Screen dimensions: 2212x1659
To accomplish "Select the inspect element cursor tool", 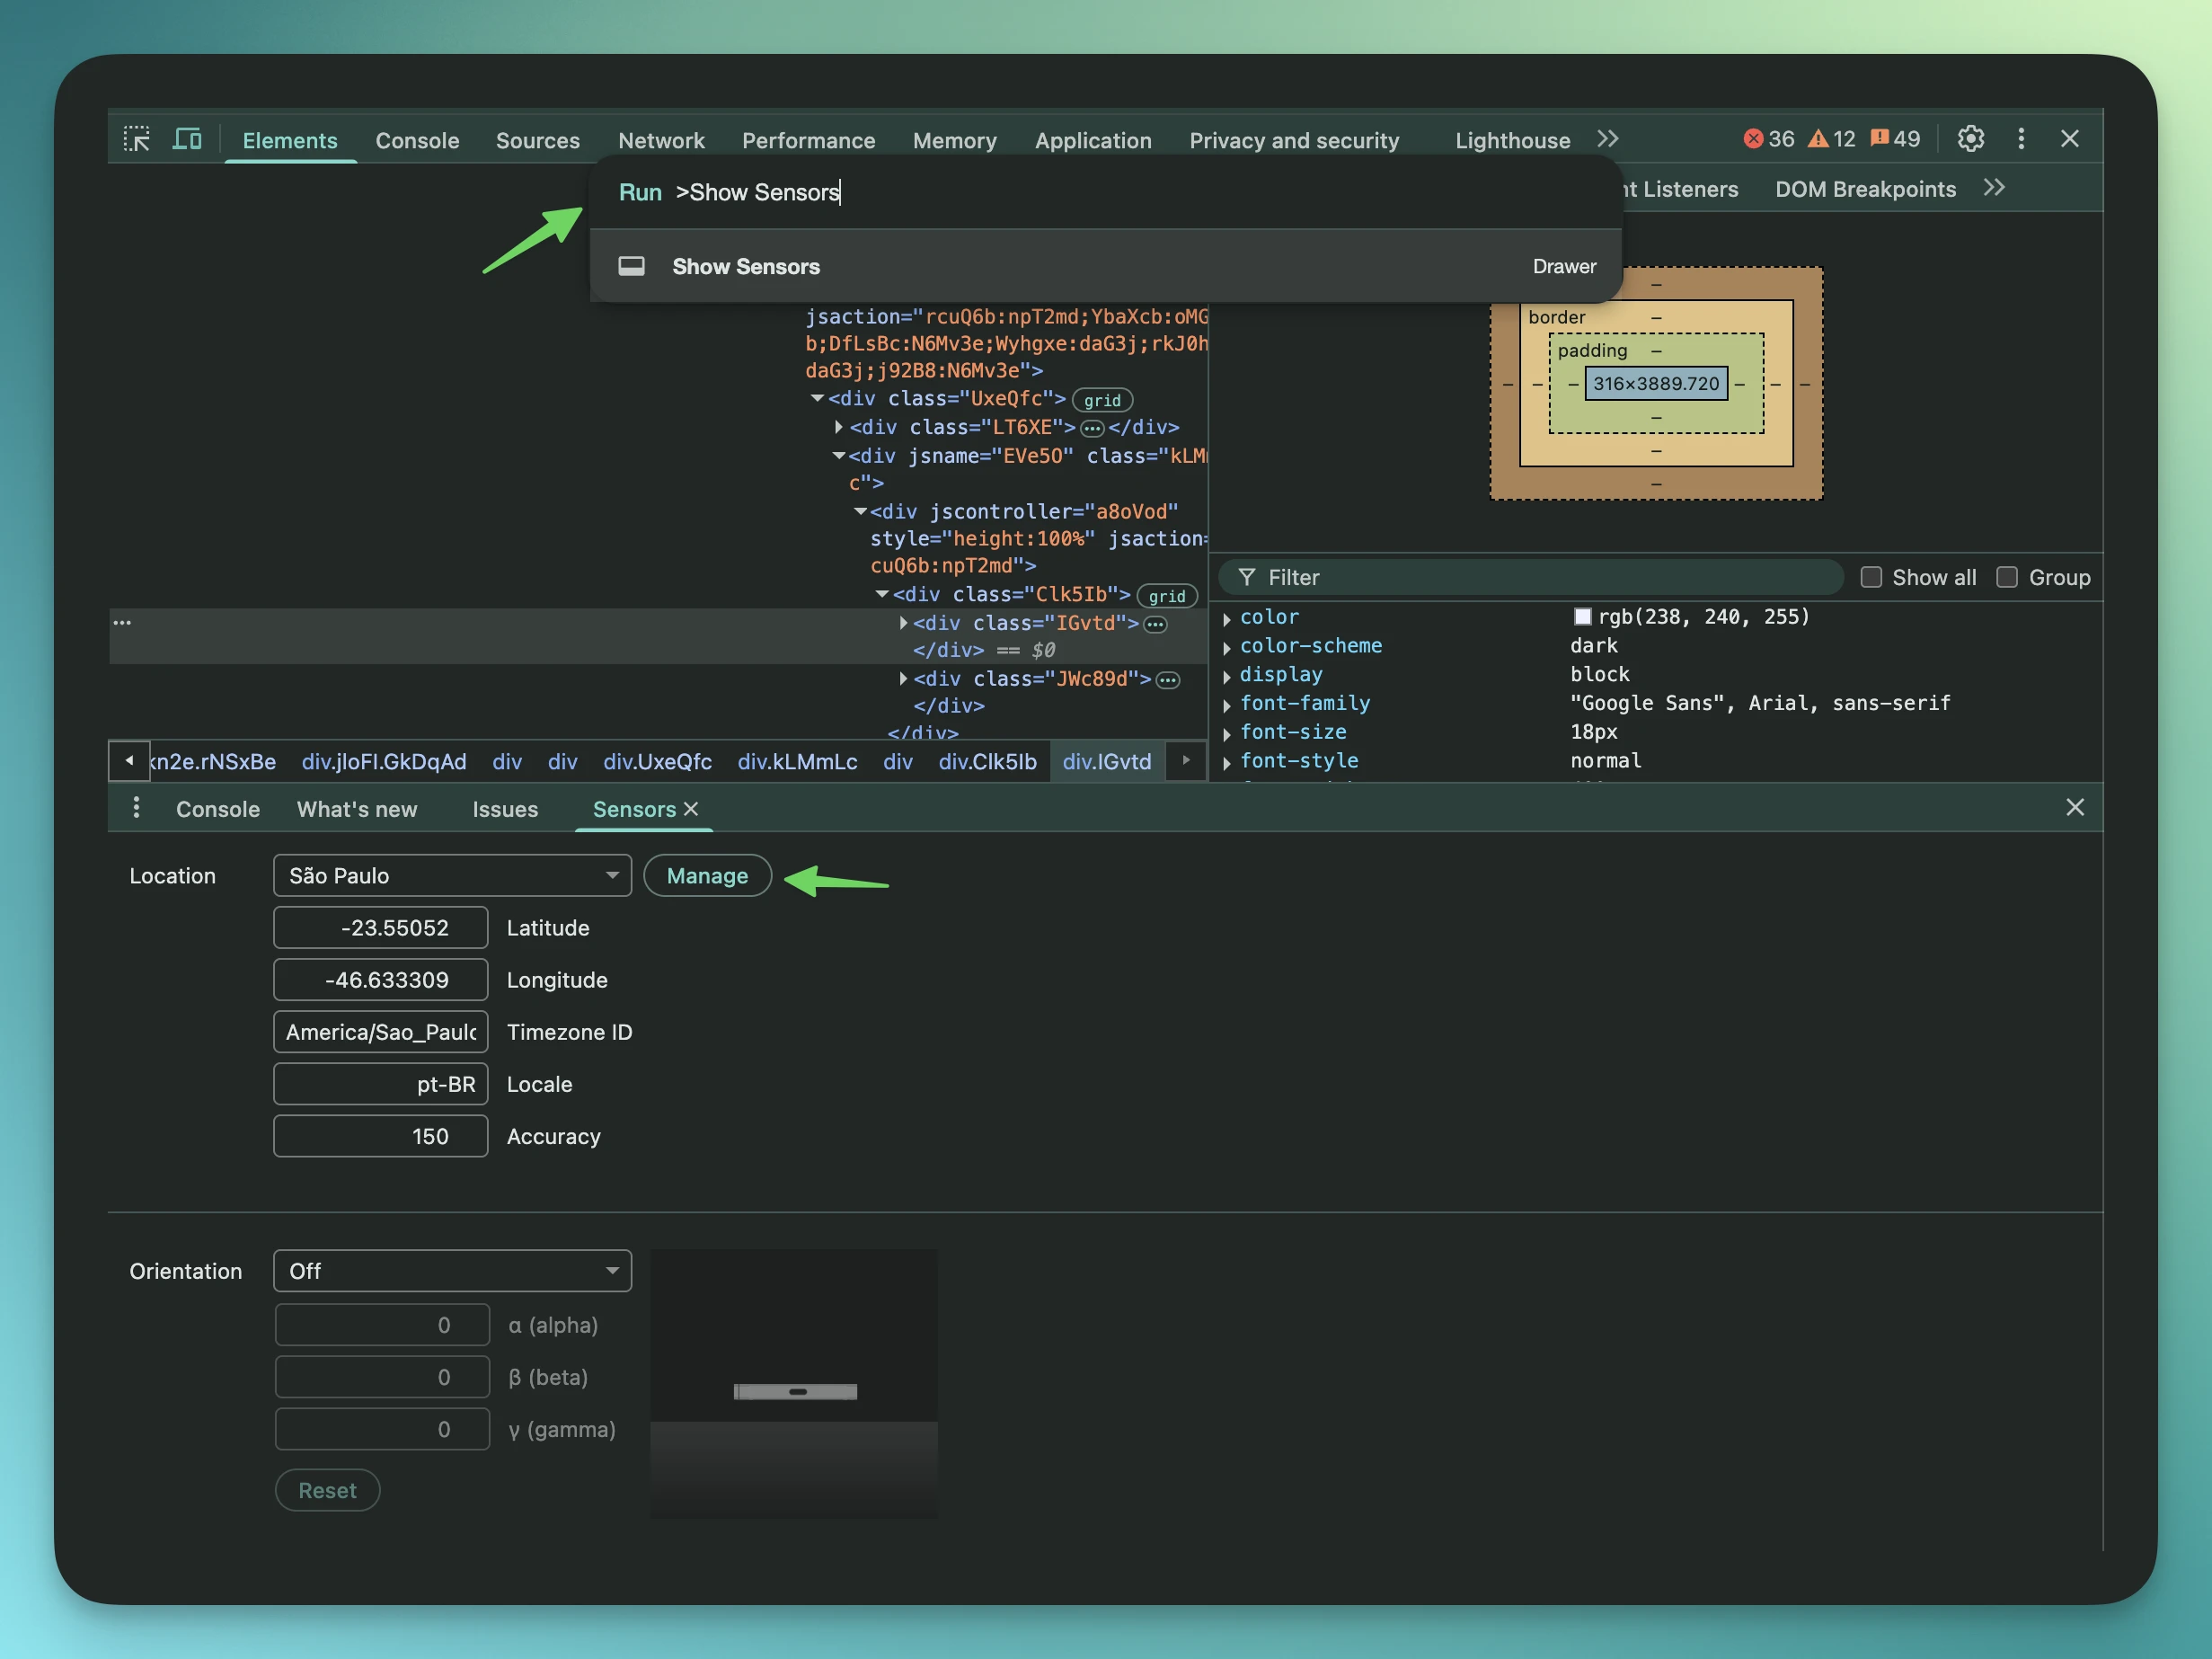I will coord(137,139).
